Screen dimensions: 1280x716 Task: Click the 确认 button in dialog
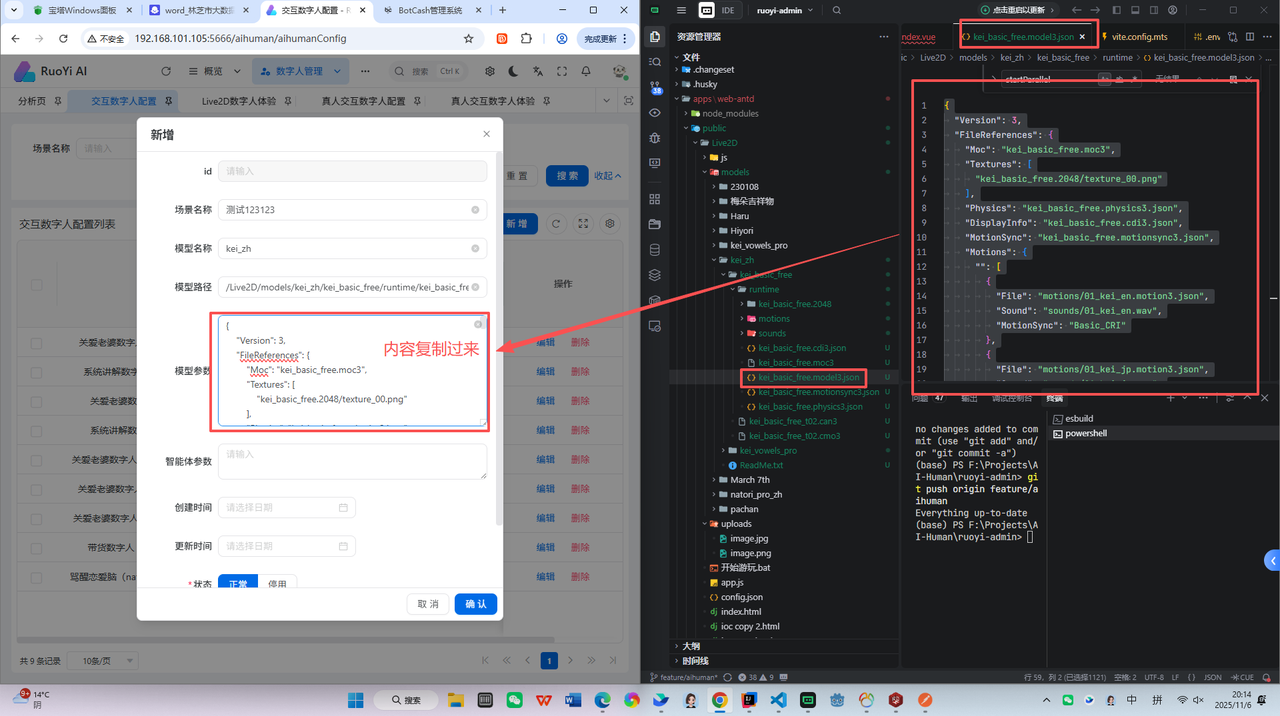pyautogui.click(x=476, y=604)
